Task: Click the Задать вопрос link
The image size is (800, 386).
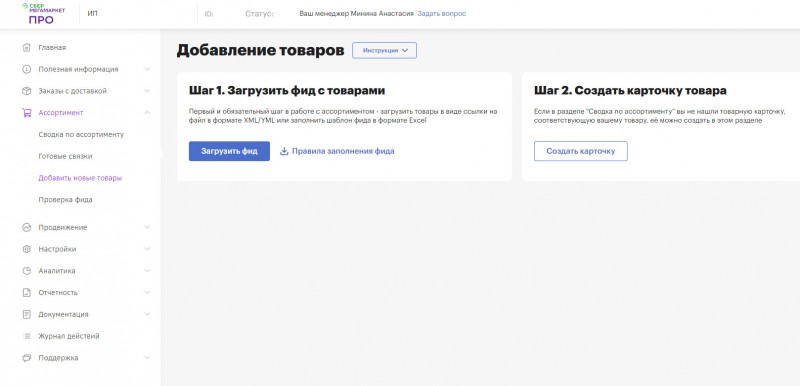Action: tap(442, 14)
